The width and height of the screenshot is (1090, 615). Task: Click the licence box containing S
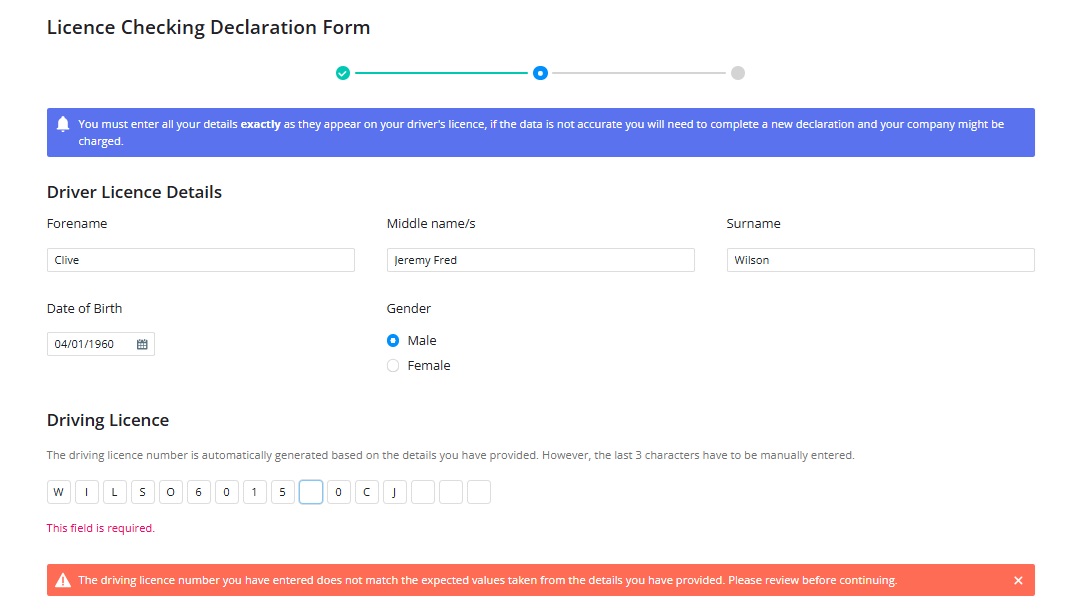(143, 492)
